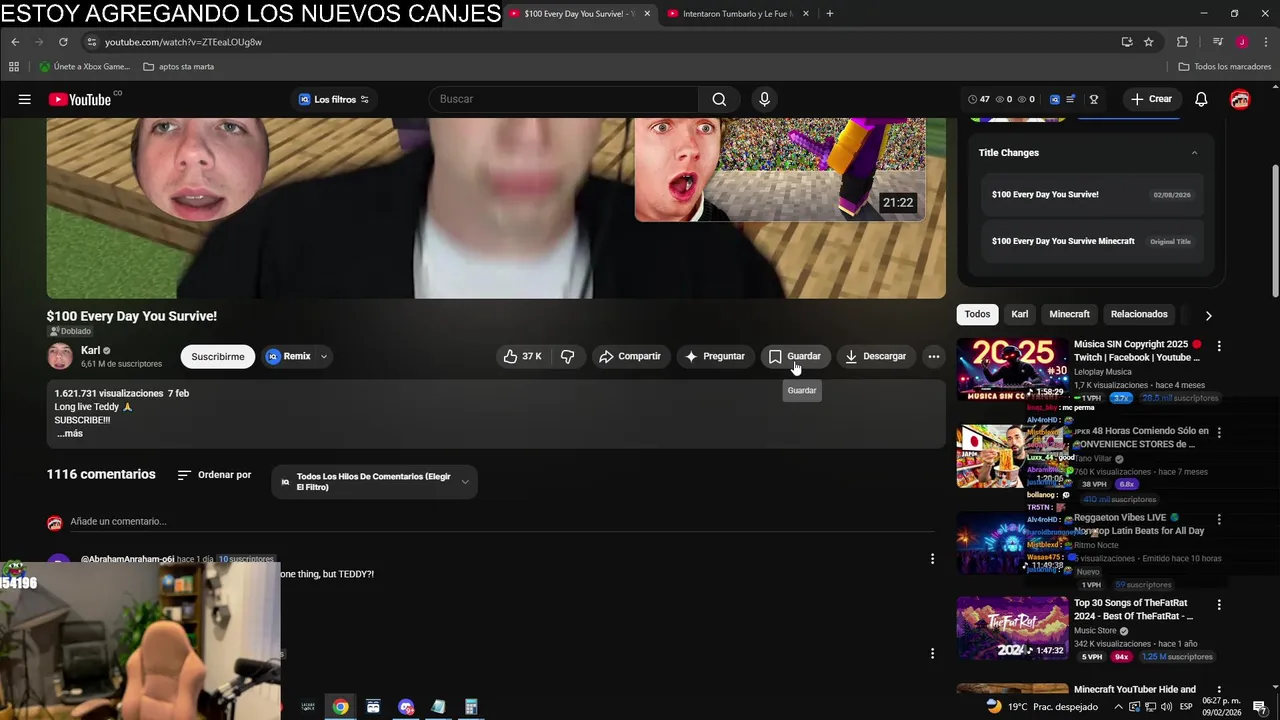Show more filter chips with the arrow
Image resolution: width=1280 pixels, height=720 pixels.
pyautogui.click(x=1208, y=315)
